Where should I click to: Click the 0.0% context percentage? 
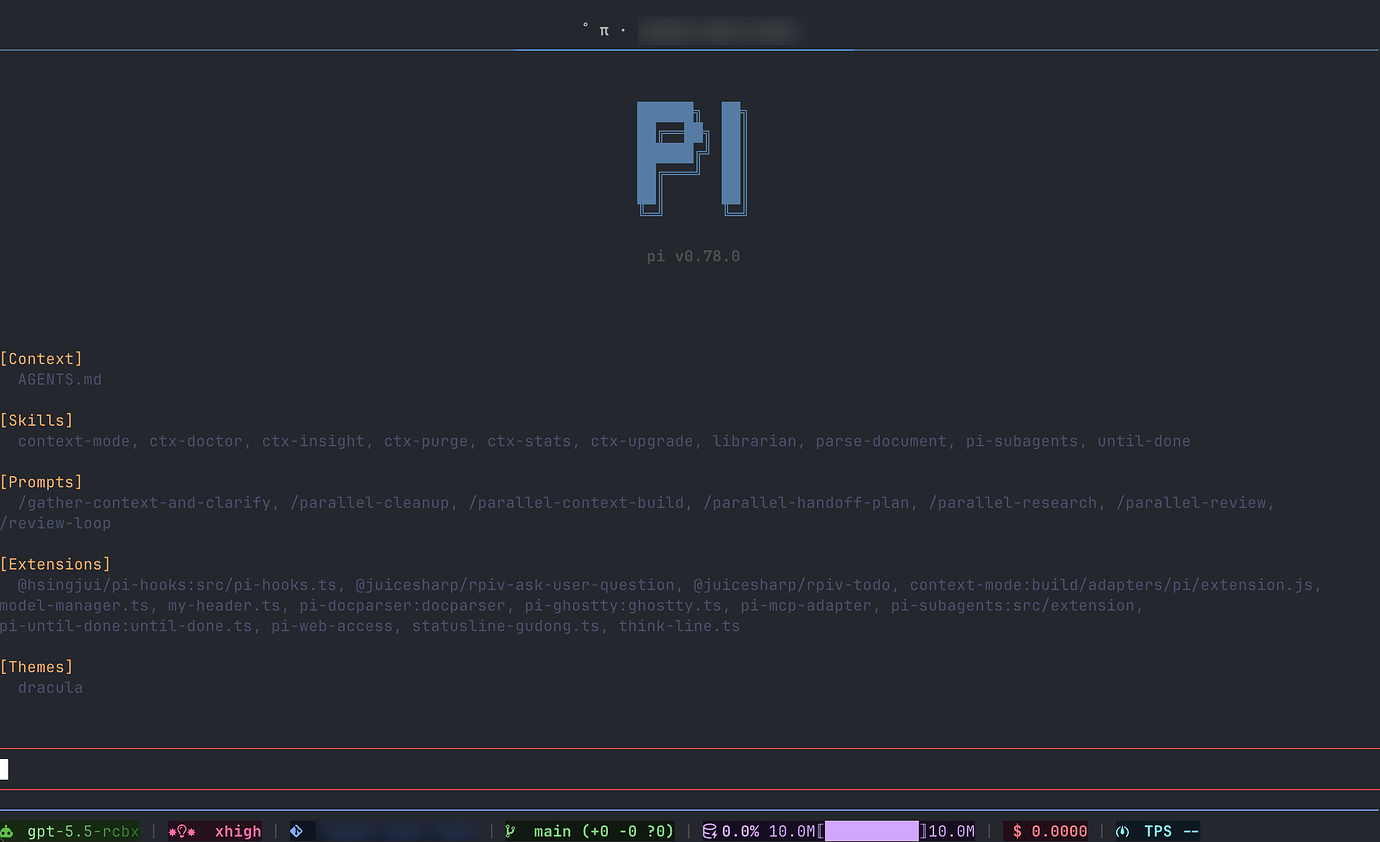click(741, 831)
